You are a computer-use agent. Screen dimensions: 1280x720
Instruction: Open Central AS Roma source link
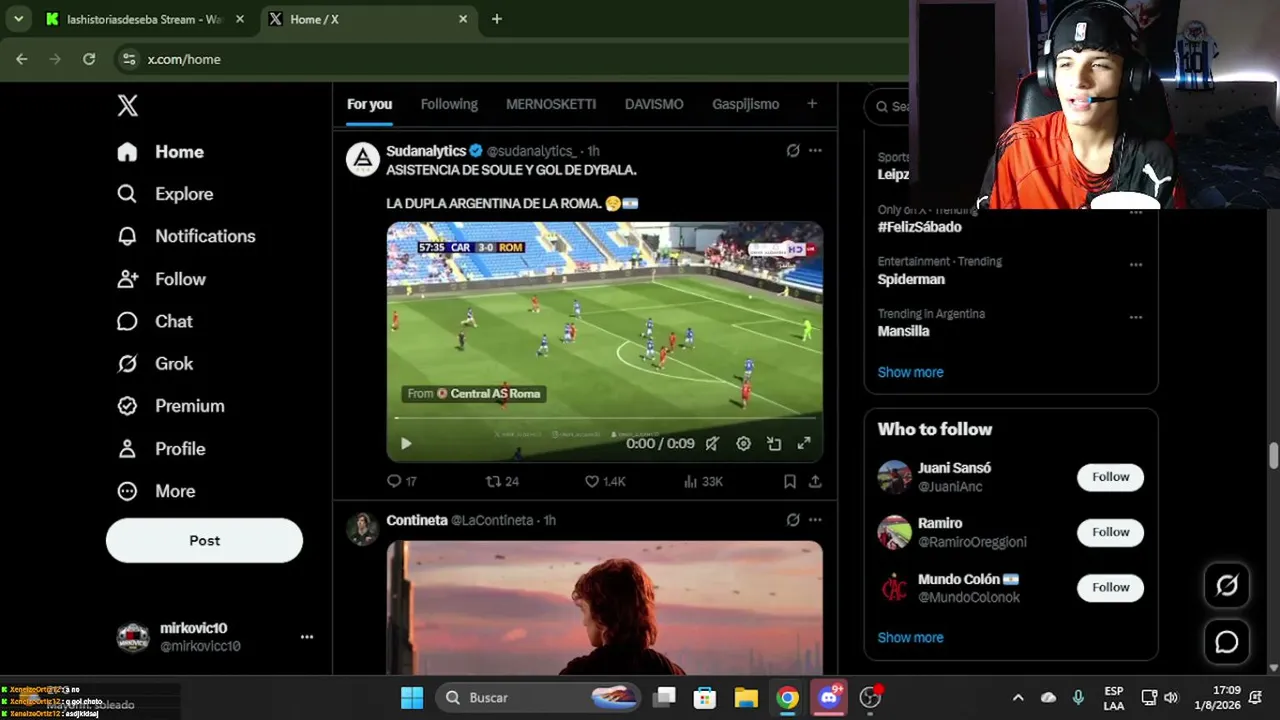474,394
